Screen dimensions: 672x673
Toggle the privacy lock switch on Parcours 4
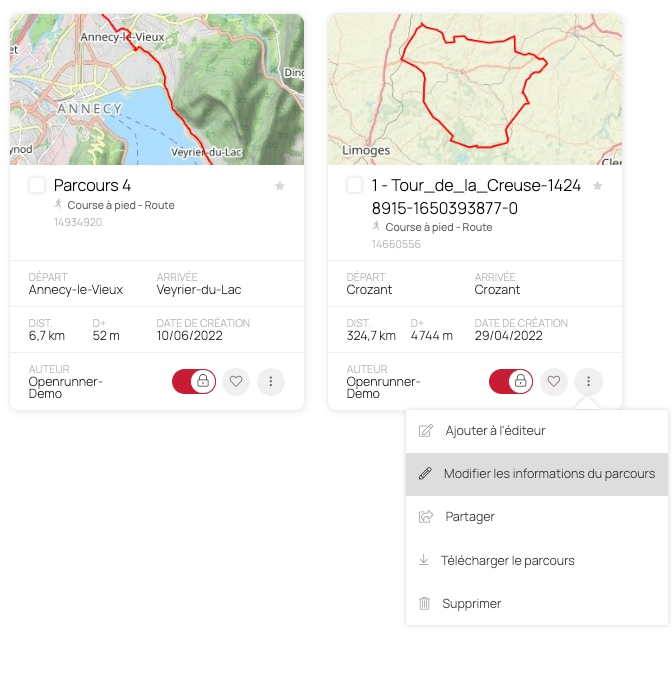[194, 381]
